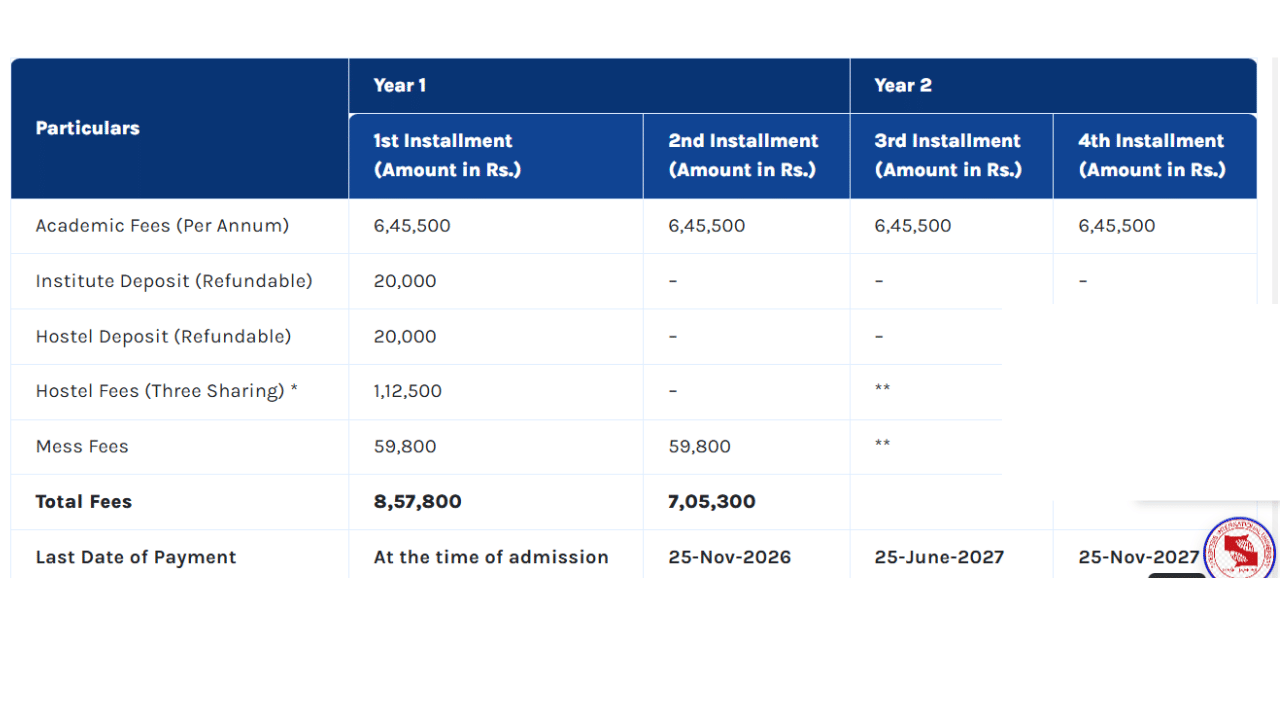Click the 7,05,300 total amount cell

(x=710, y=501)
